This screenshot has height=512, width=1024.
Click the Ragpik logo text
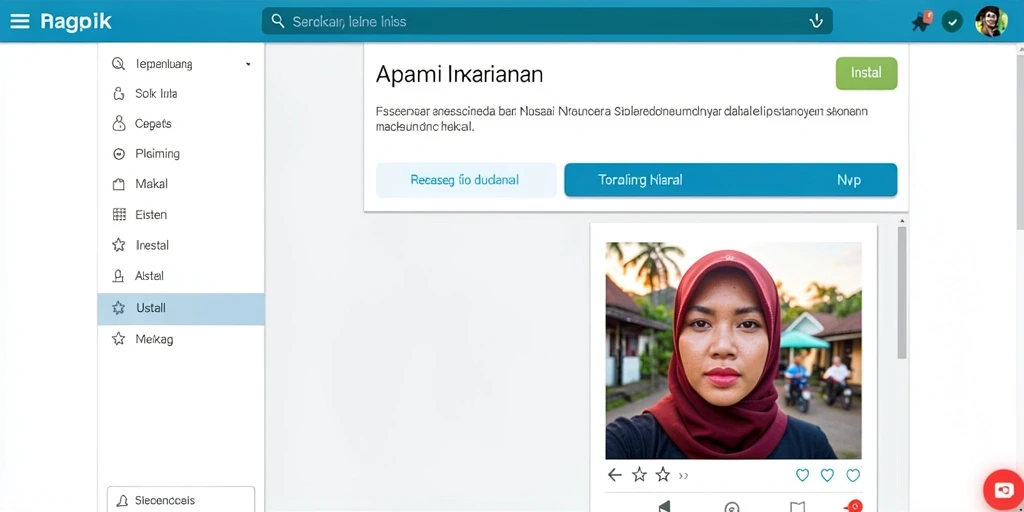point(76,22)
